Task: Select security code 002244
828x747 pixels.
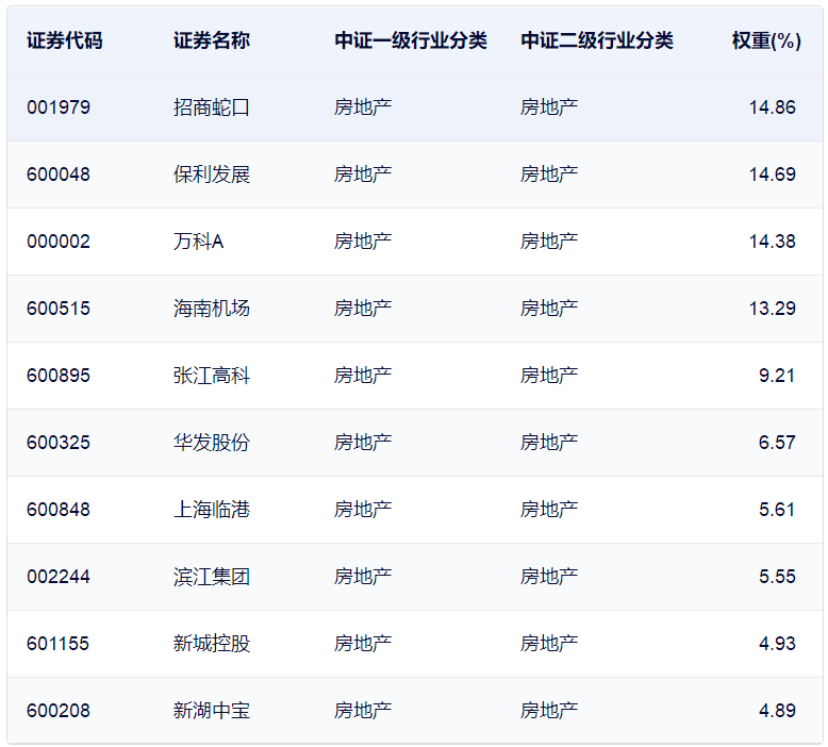Action: [59, 576]
